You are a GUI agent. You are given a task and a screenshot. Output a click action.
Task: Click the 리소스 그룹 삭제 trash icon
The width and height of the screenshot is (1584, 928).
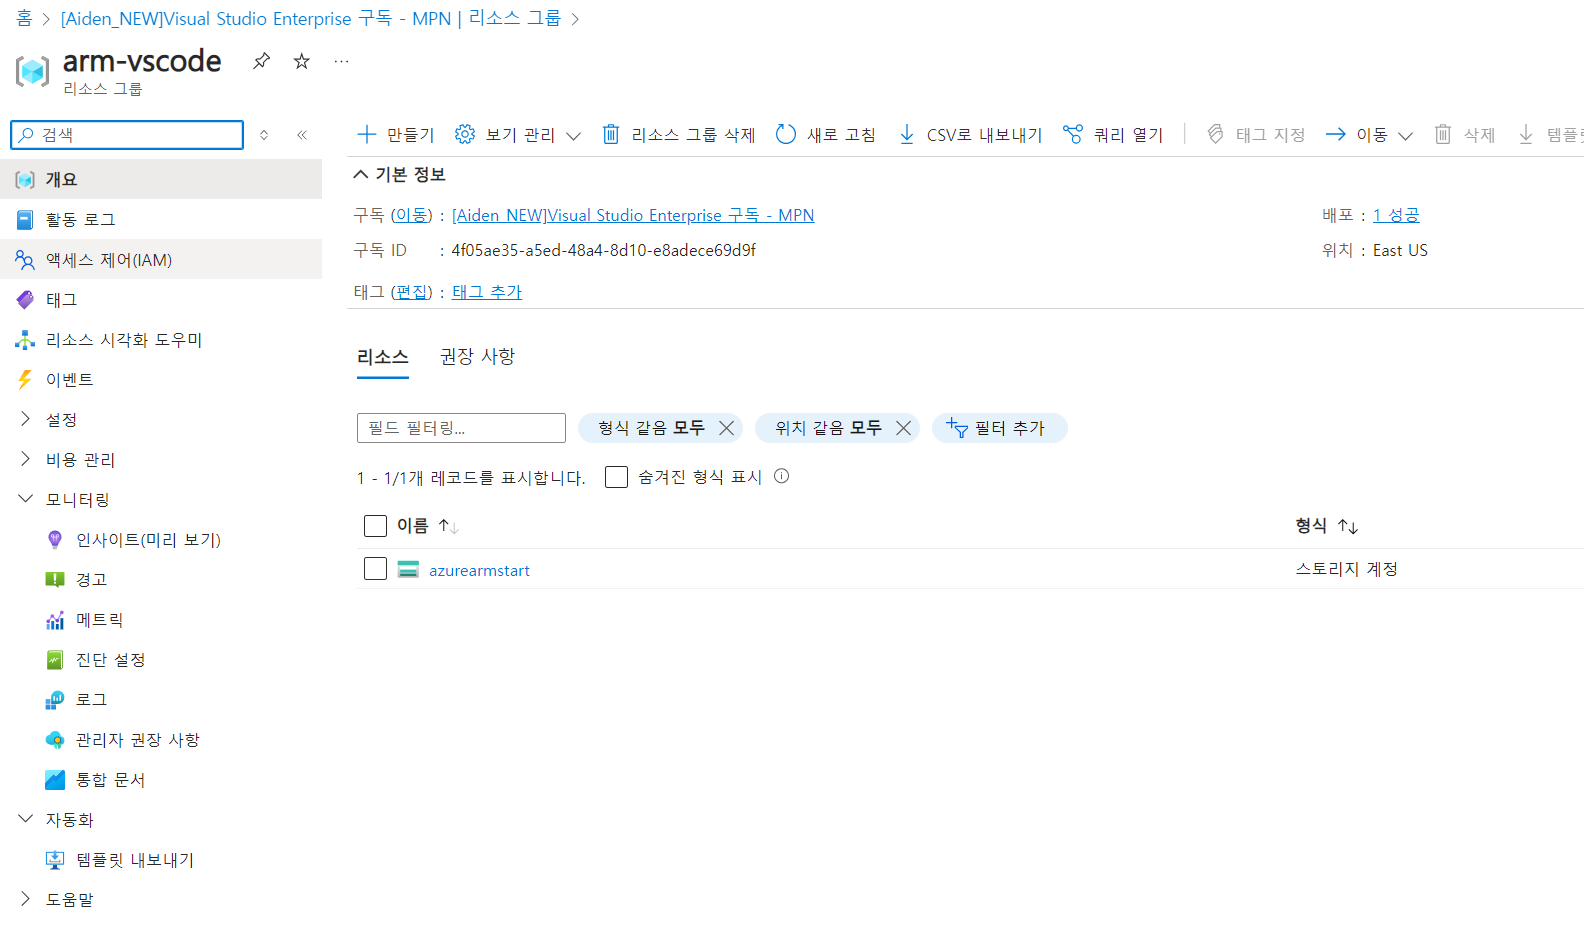[x=611, y=134]
